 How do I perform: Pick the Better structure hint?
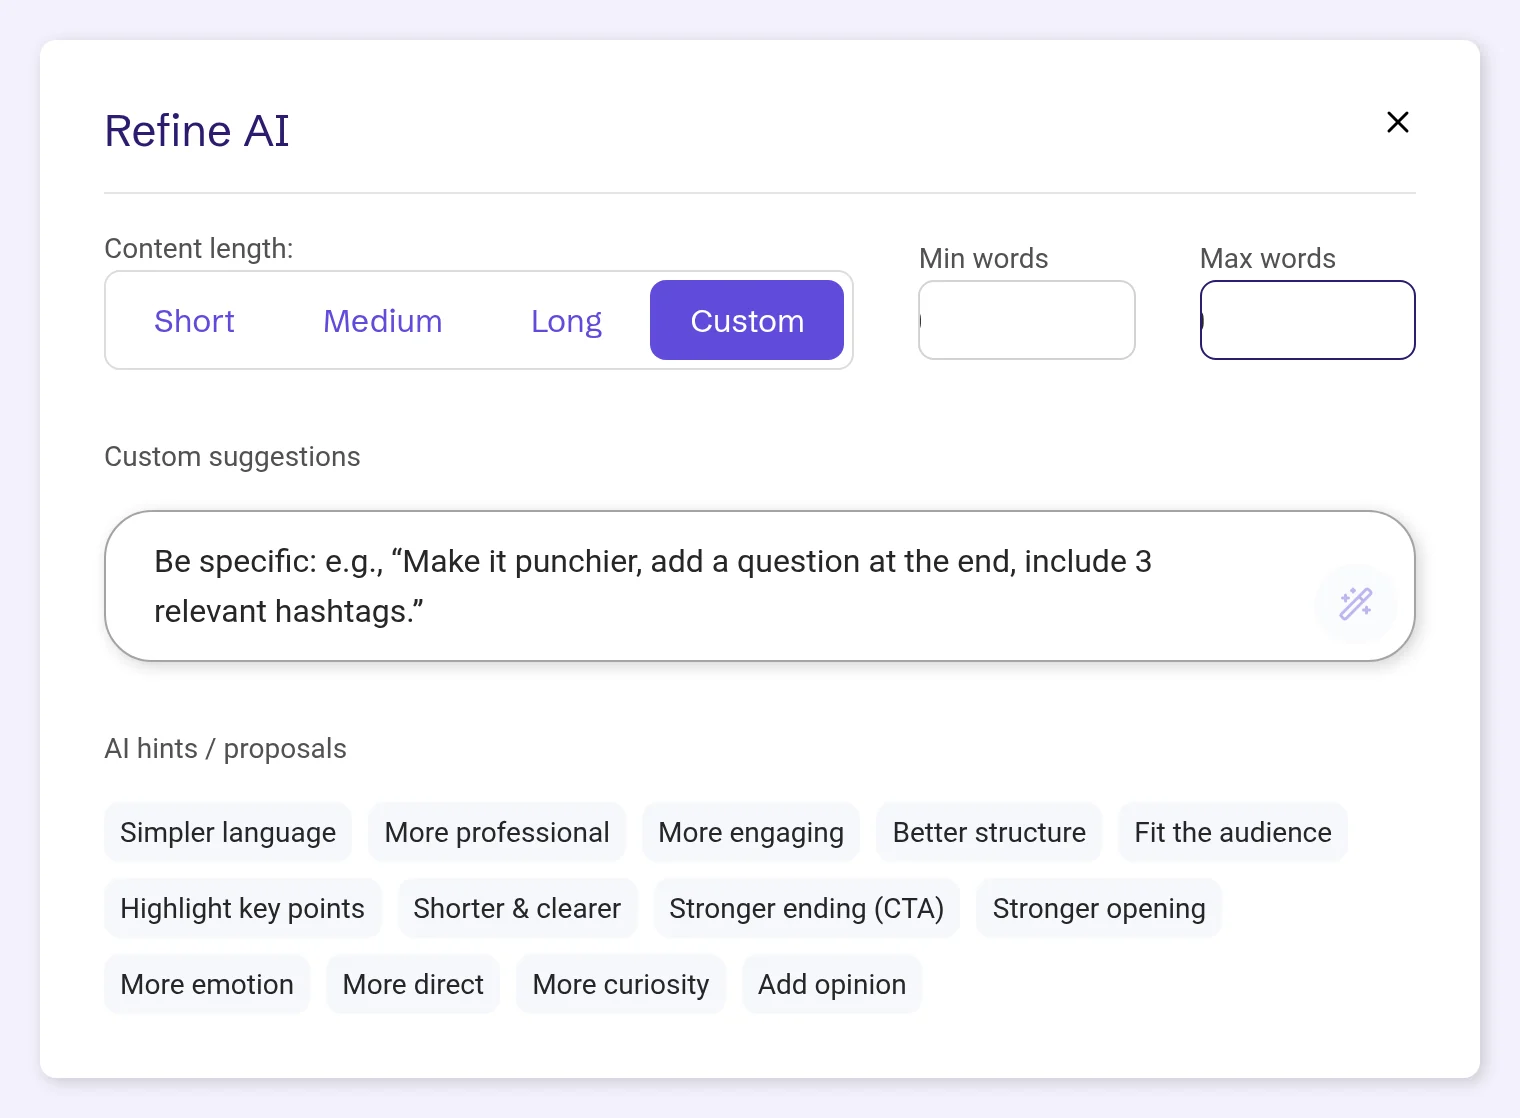pyautogui.click(x=989, y=832)
